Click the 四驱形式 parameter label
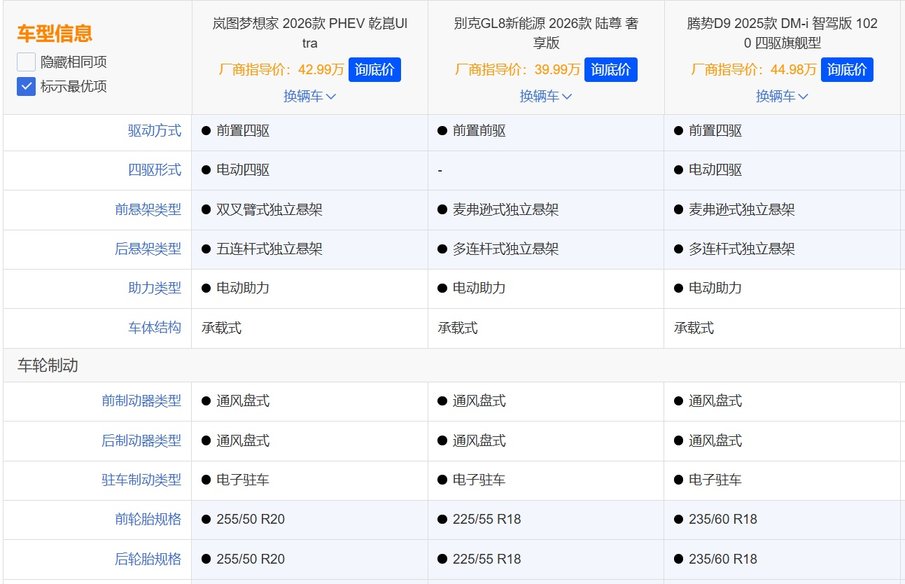The width and height of the screenshot is (905, 584). pyautogui.click(x=154, y=170)
